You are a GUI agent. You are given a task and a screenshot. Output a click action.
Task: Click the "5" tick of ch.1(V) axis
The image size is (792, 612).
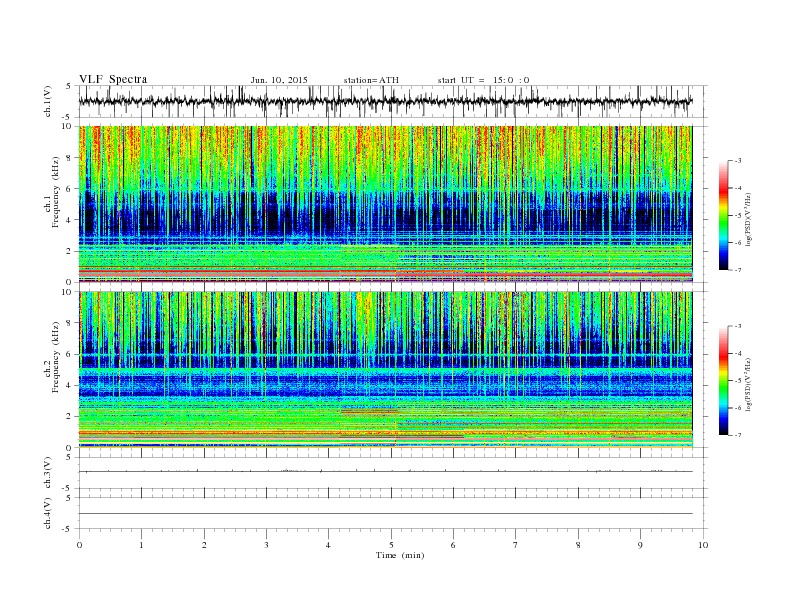(x=70, y=86)
